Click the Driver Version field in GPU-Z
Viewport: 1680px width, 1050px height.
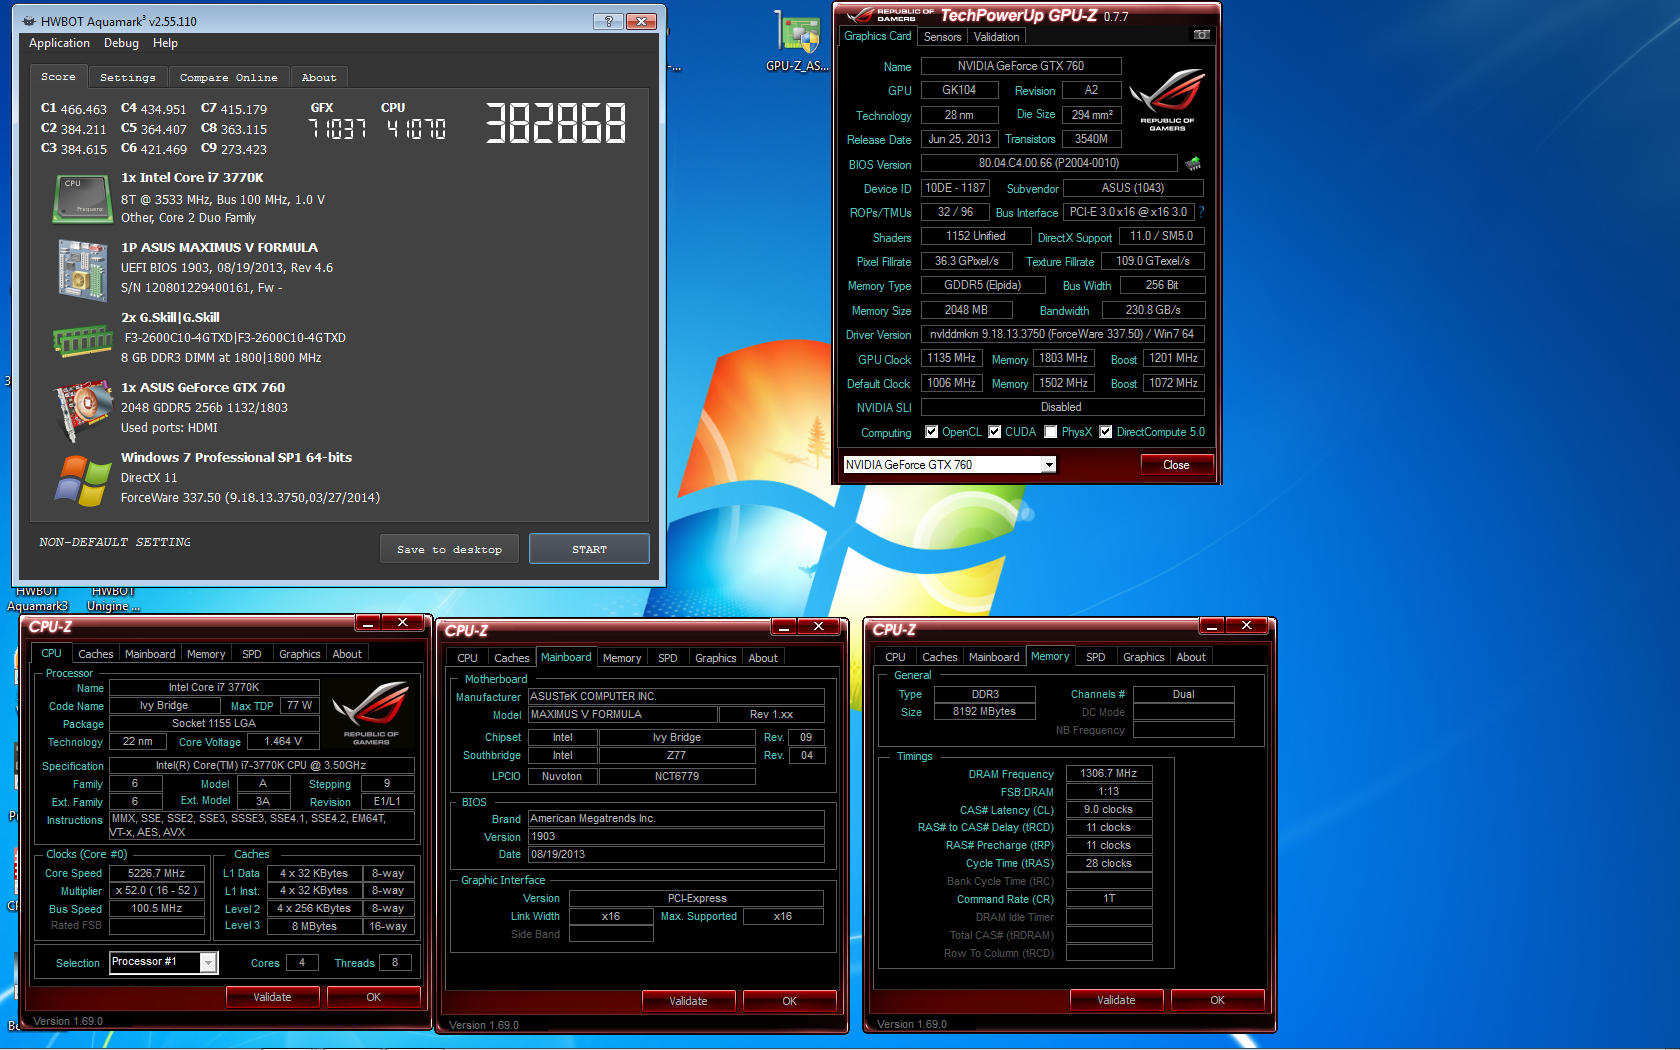1062,334
